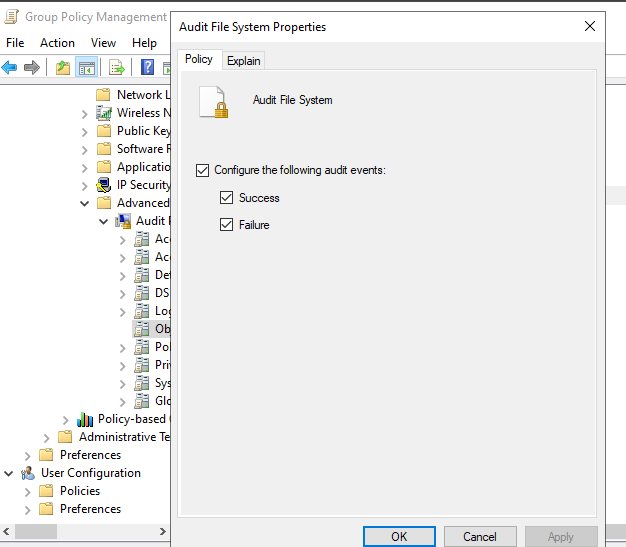The height and width of the screenshot is (547, 626).
Task: Click the Software Restriction folder icon
Action: [104, 149]
